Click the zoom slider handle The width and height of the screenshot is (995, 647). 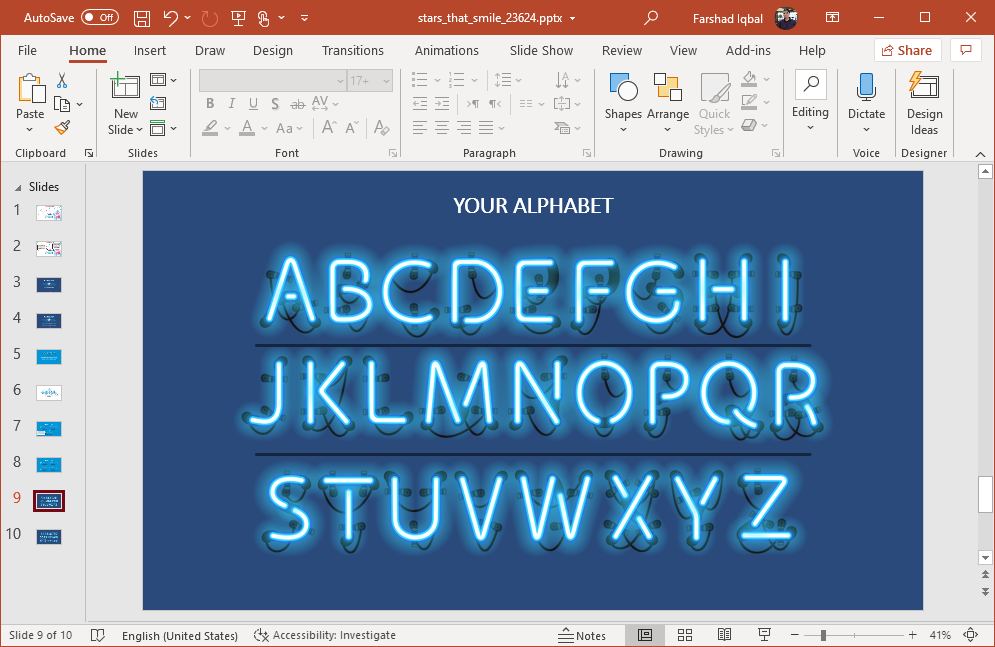[x=823, y=635]
